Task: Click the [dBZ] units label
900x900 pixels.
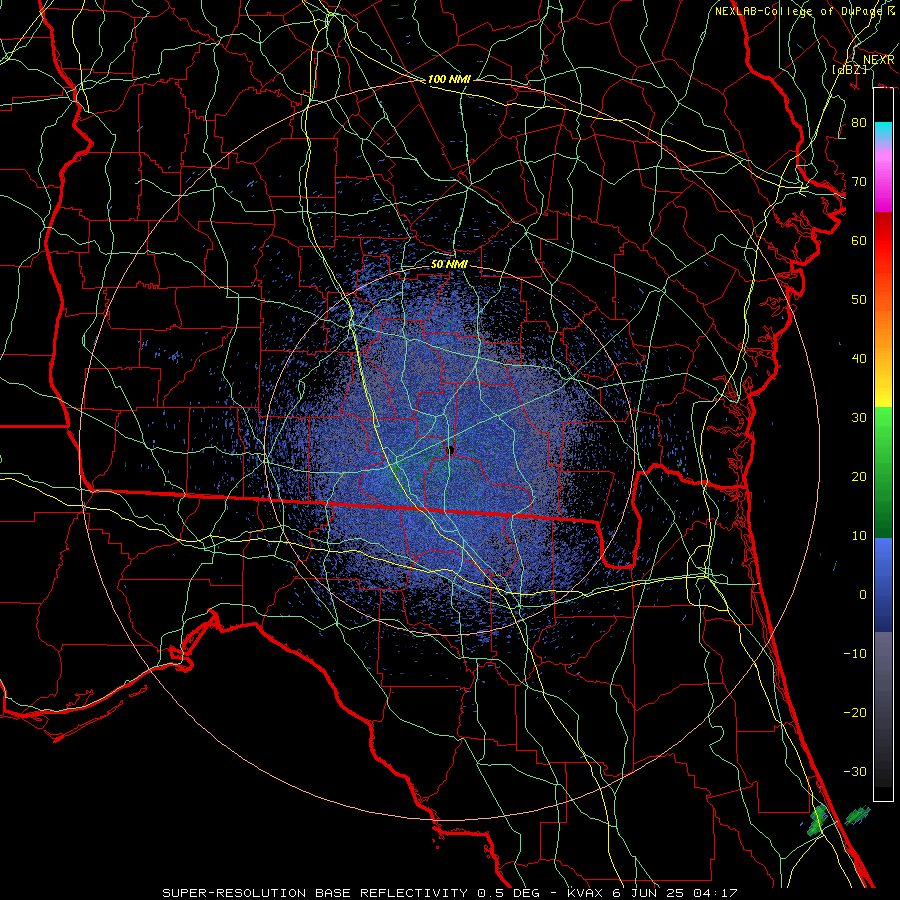Action: tap(849, 69)
